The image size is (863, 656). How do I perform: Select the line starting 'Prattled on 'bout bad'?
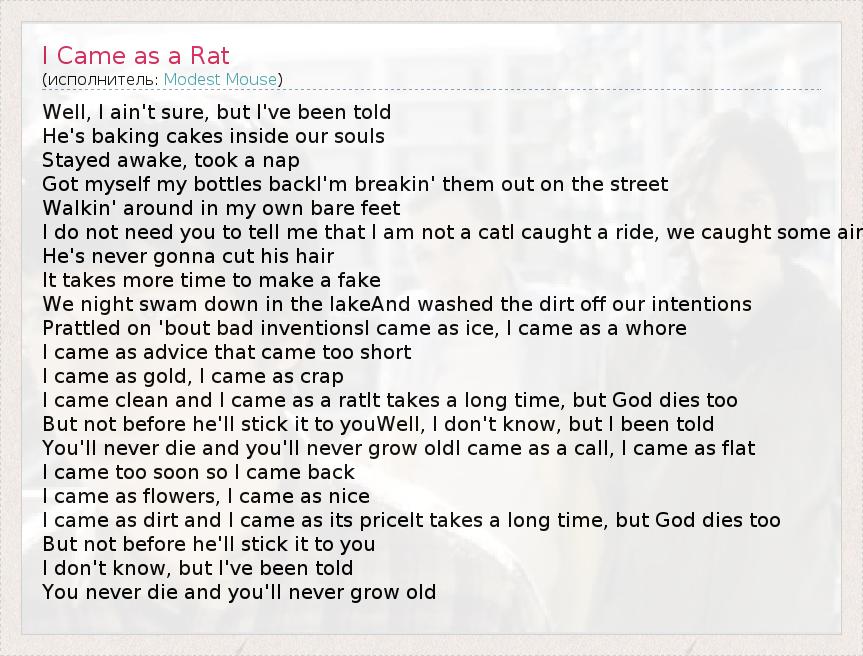pos(364,328)
